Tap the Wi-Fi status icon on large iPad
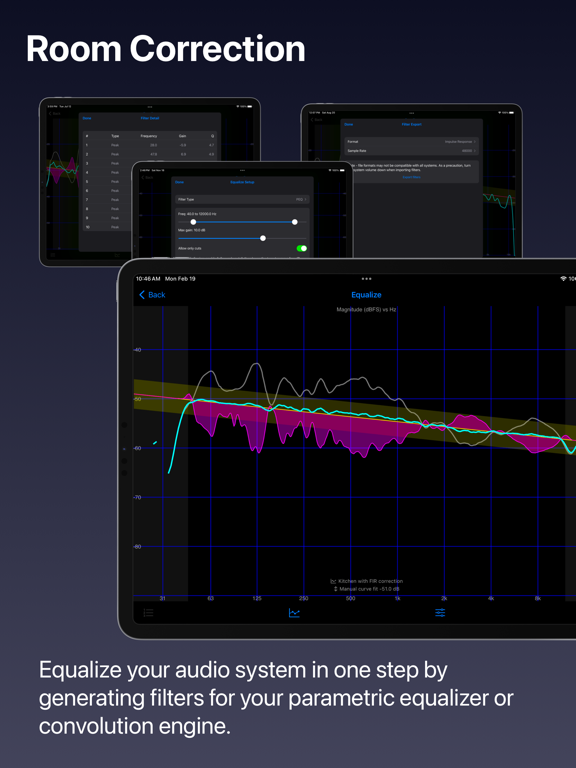The height and width of the screenshot is (768, 576). pos(563,279)
